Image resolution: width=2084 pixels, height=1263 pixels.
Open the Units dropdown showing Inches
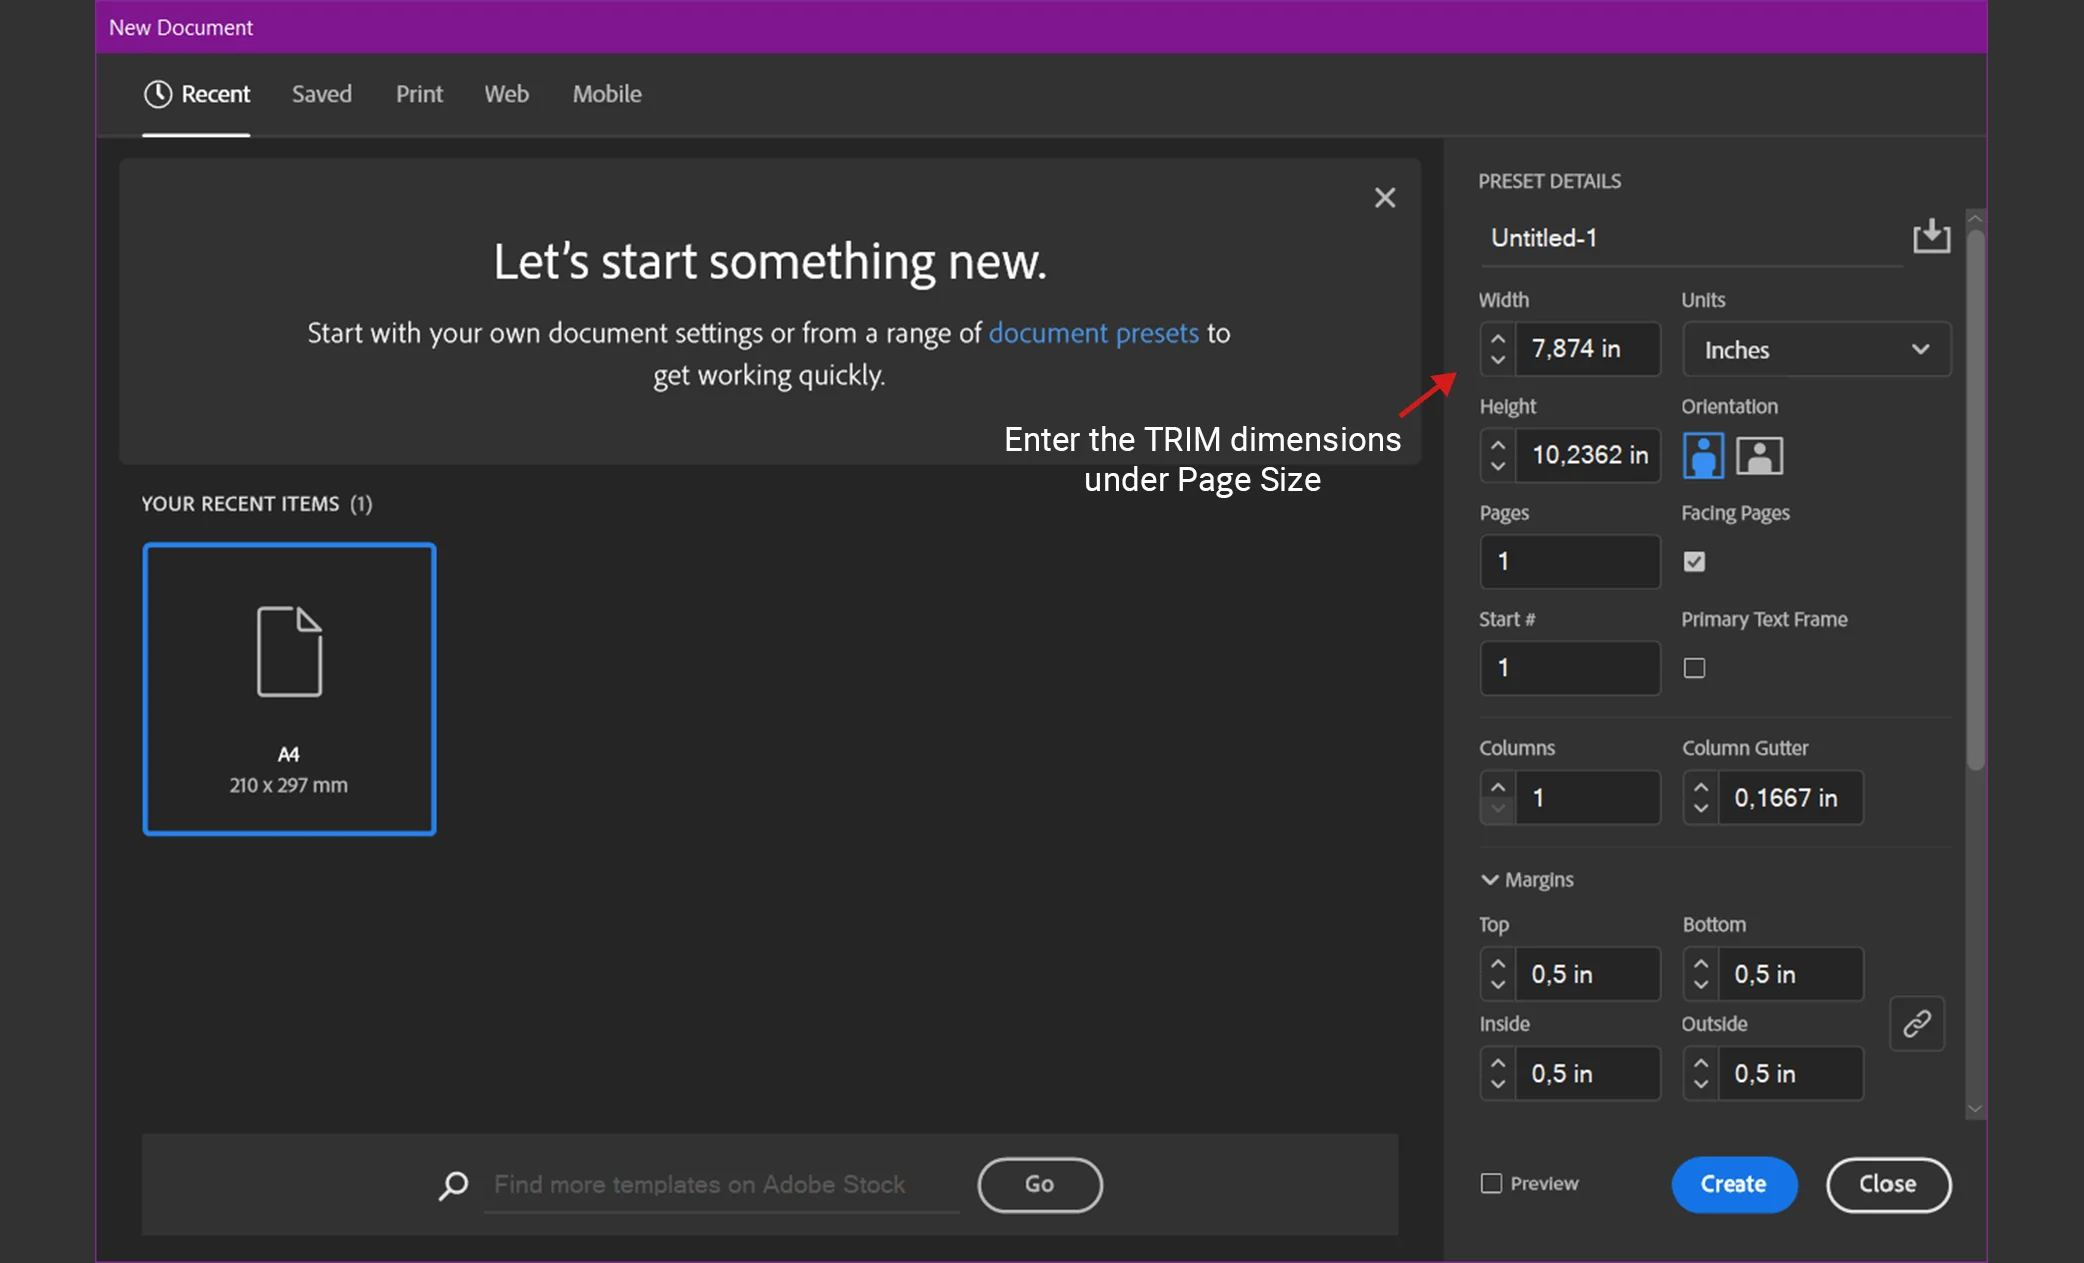[x=1816, y=349]
